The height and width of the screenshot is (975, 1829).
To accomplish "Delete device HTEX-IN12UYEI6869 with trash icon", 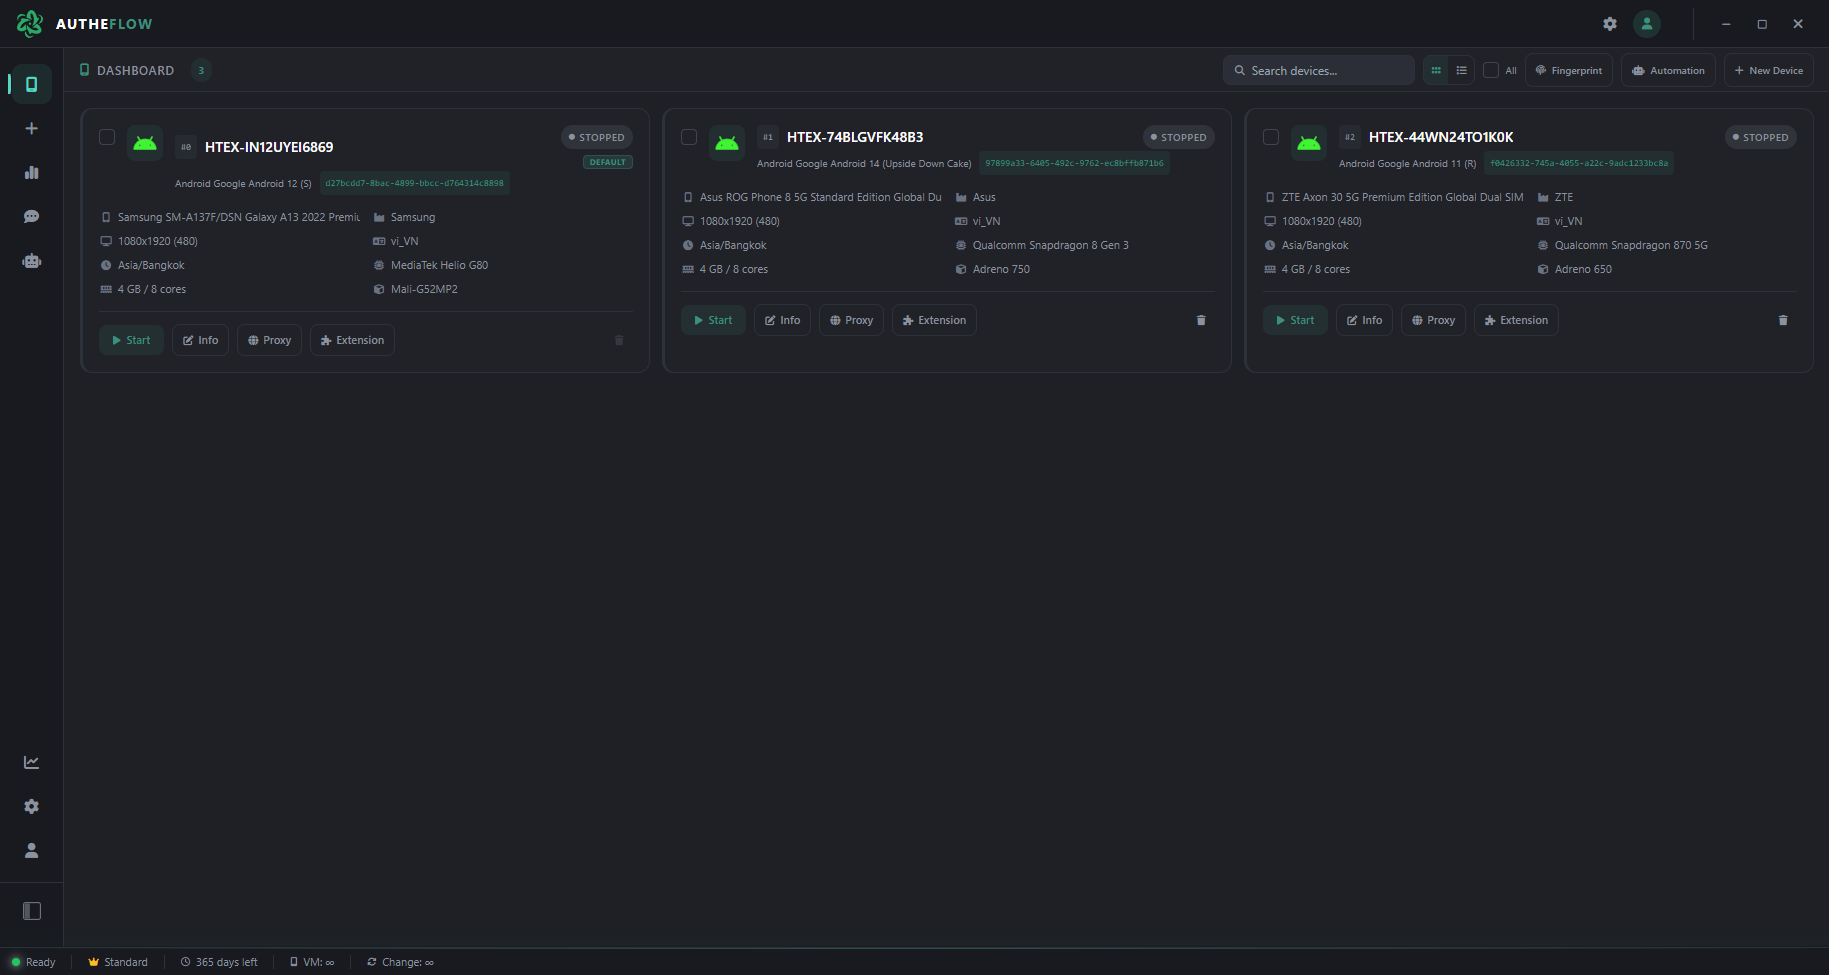I will click(619, 340).
